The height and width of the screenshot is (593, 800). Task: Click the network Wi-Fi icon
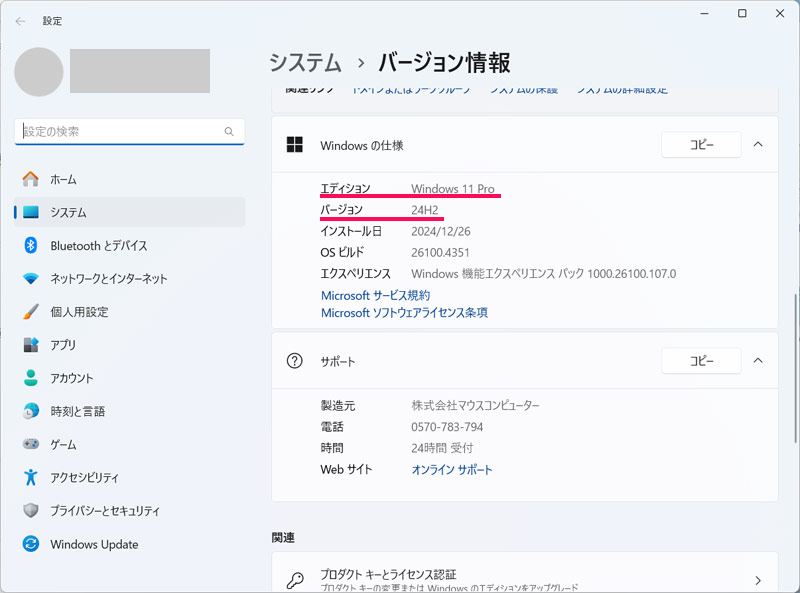pos(31,279)
